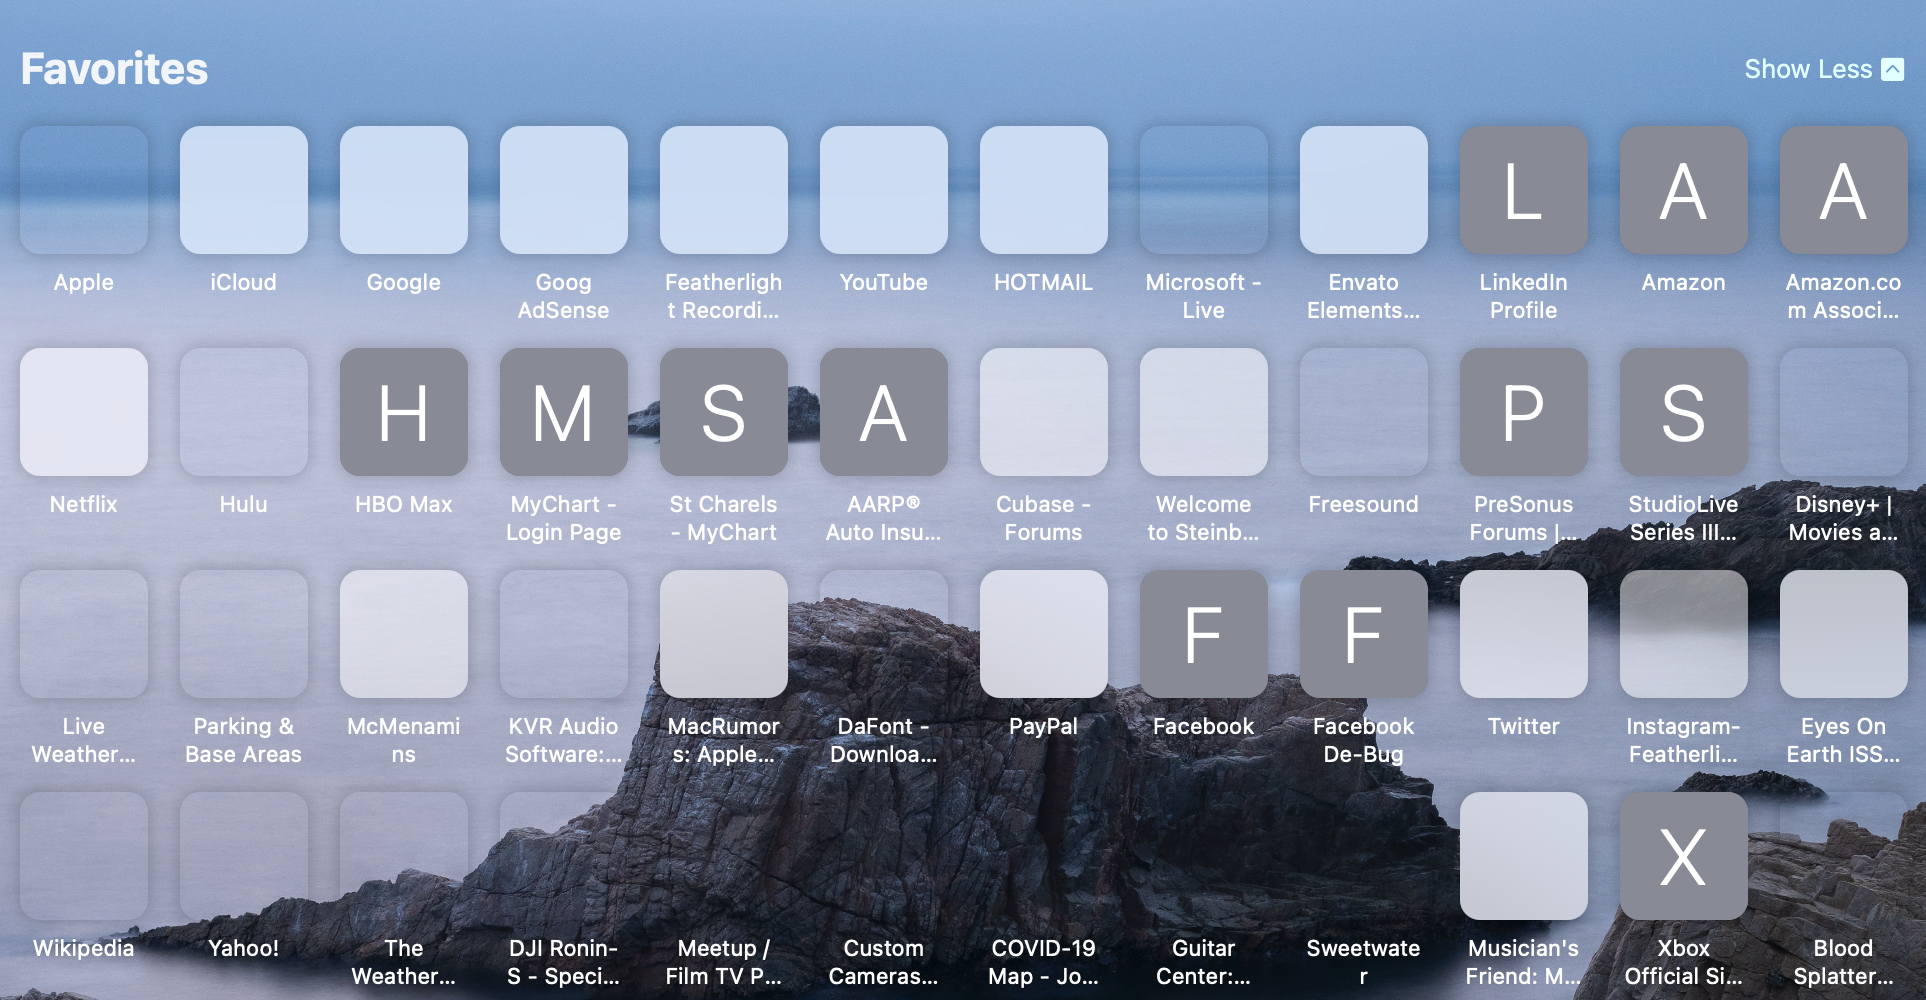1926x1000 pixels.
Task: Open the Blood Splatter favorite
Action: point(1844,856)
